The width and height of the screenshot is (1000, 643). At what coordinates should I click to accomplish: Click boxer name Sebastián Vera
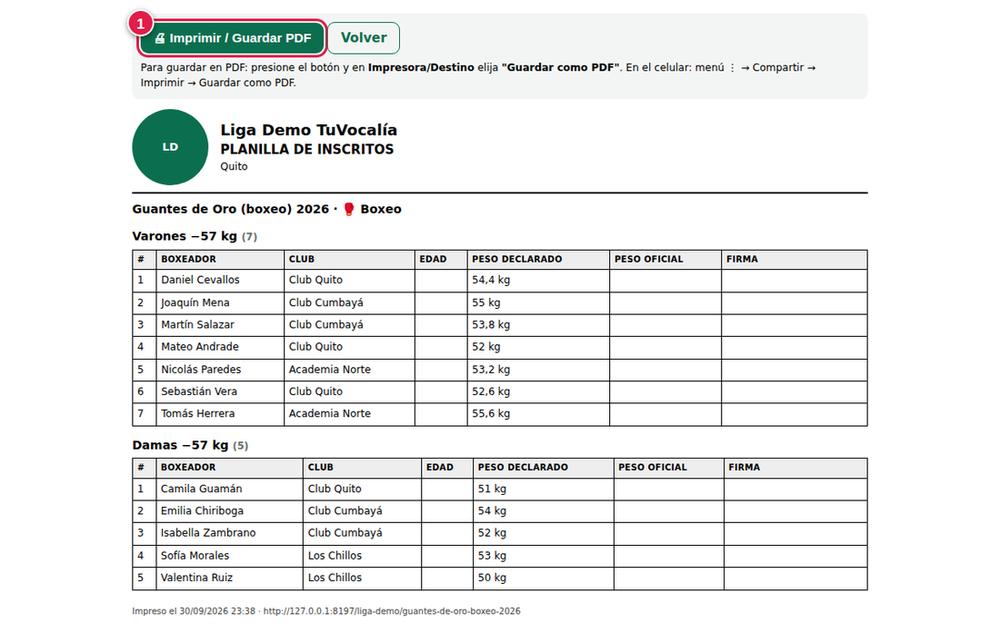tap(199, 392)
